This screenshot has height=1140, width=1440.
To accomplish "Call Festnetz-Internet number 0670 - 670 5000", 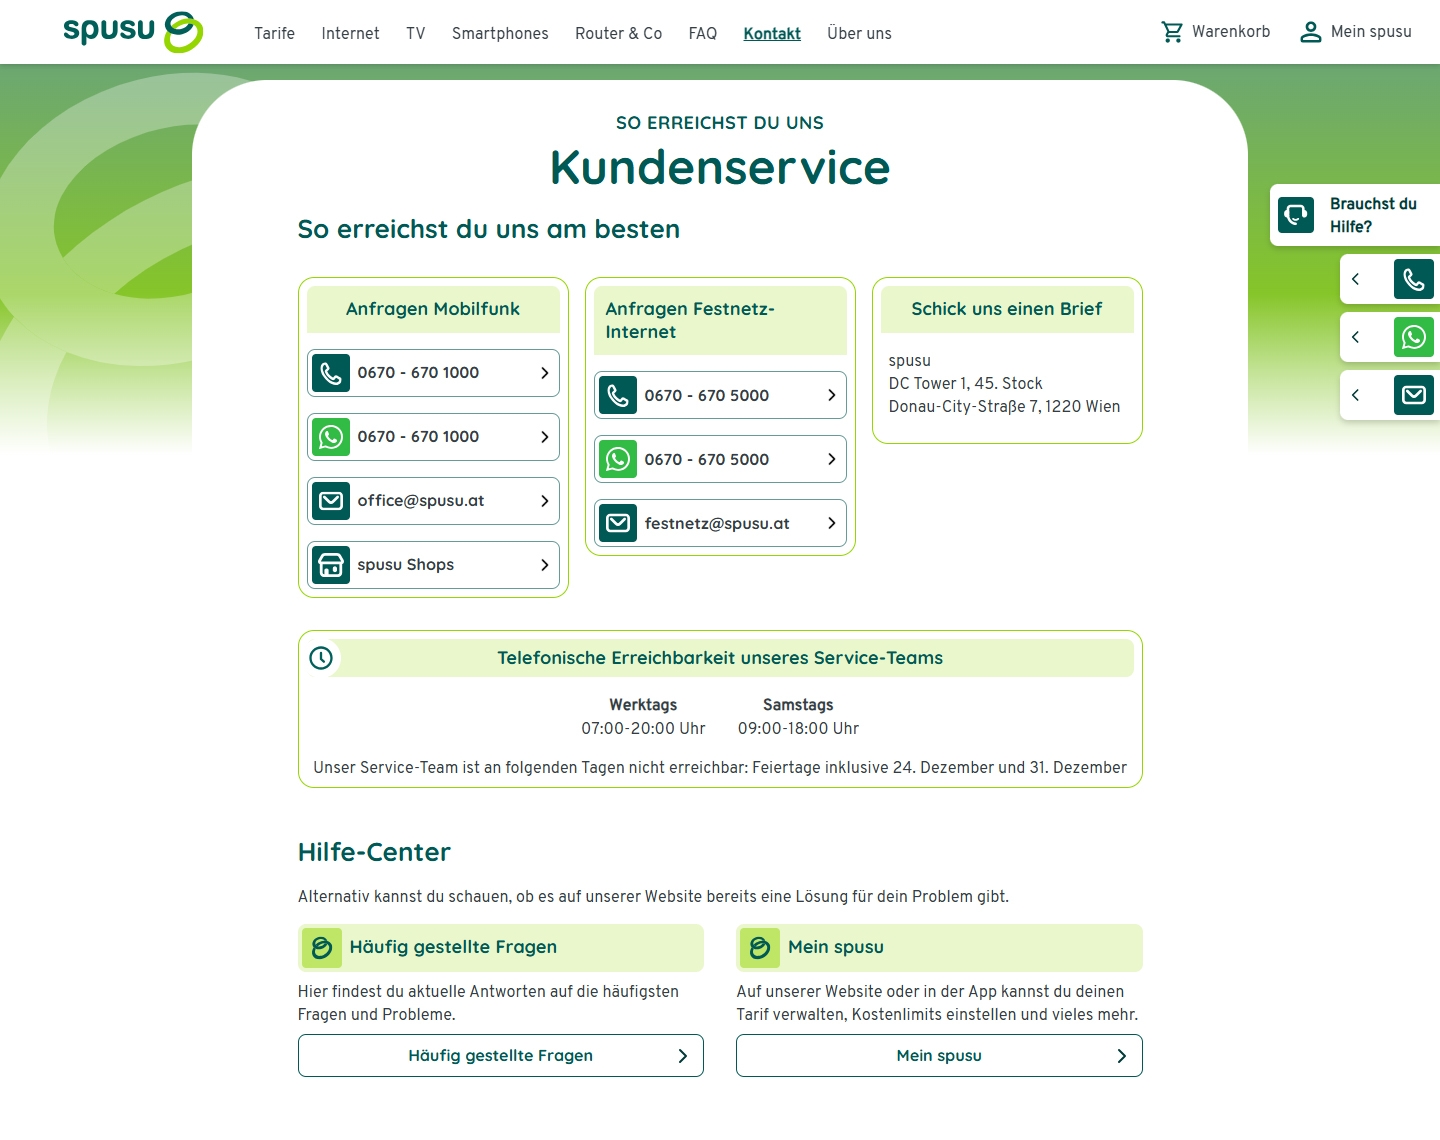I will click(720, 395).
